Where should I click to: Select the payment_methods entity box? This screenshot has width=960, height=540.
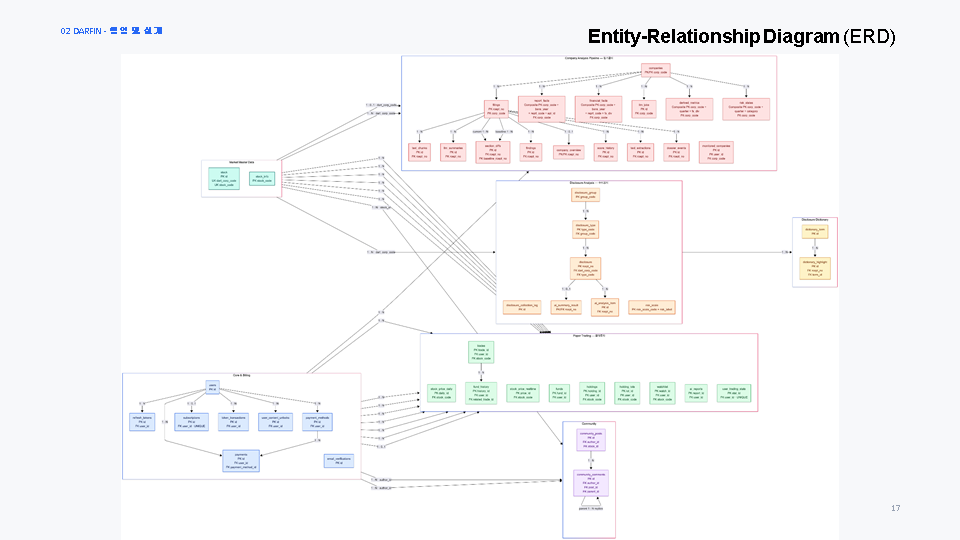[x=317, y=422]
